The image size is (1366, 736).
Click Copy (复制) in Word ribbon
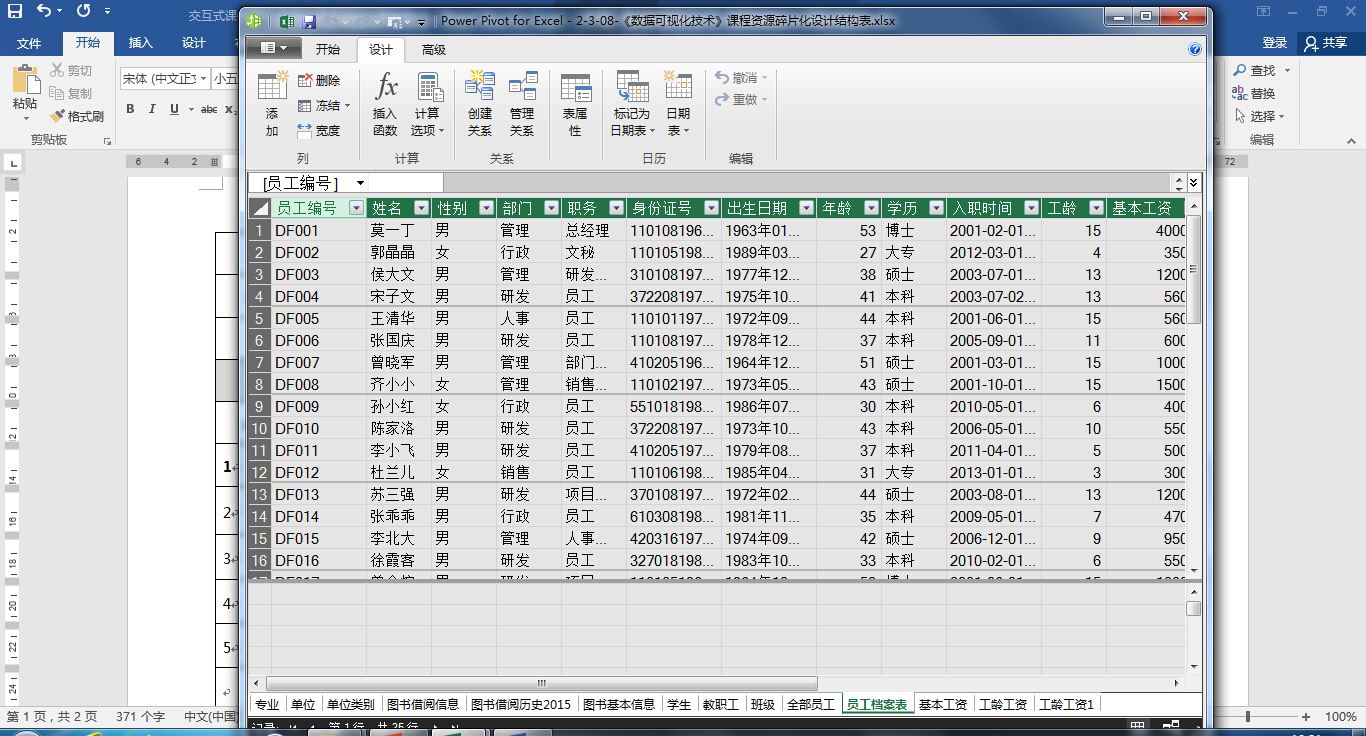tap(70, 93)
